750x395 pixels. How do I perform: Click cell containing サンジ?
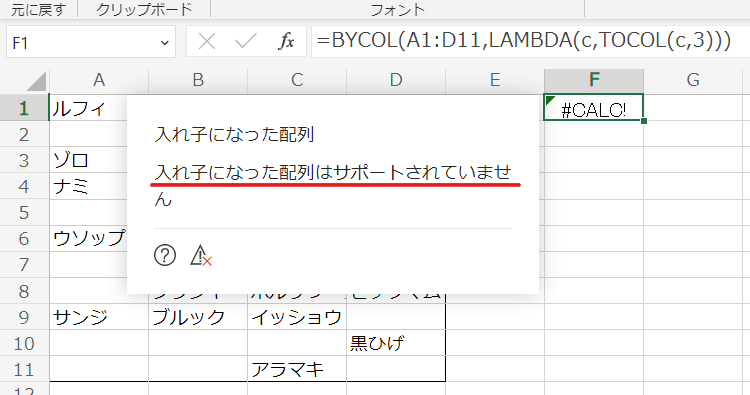pyautogui.click(x=99, y=317)
